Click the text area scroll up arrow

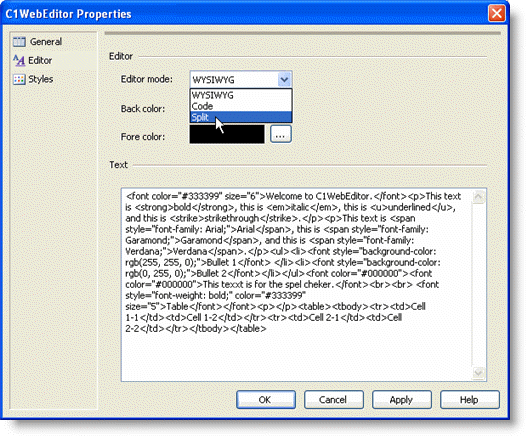pyautogui.click(x=478, y=197)
